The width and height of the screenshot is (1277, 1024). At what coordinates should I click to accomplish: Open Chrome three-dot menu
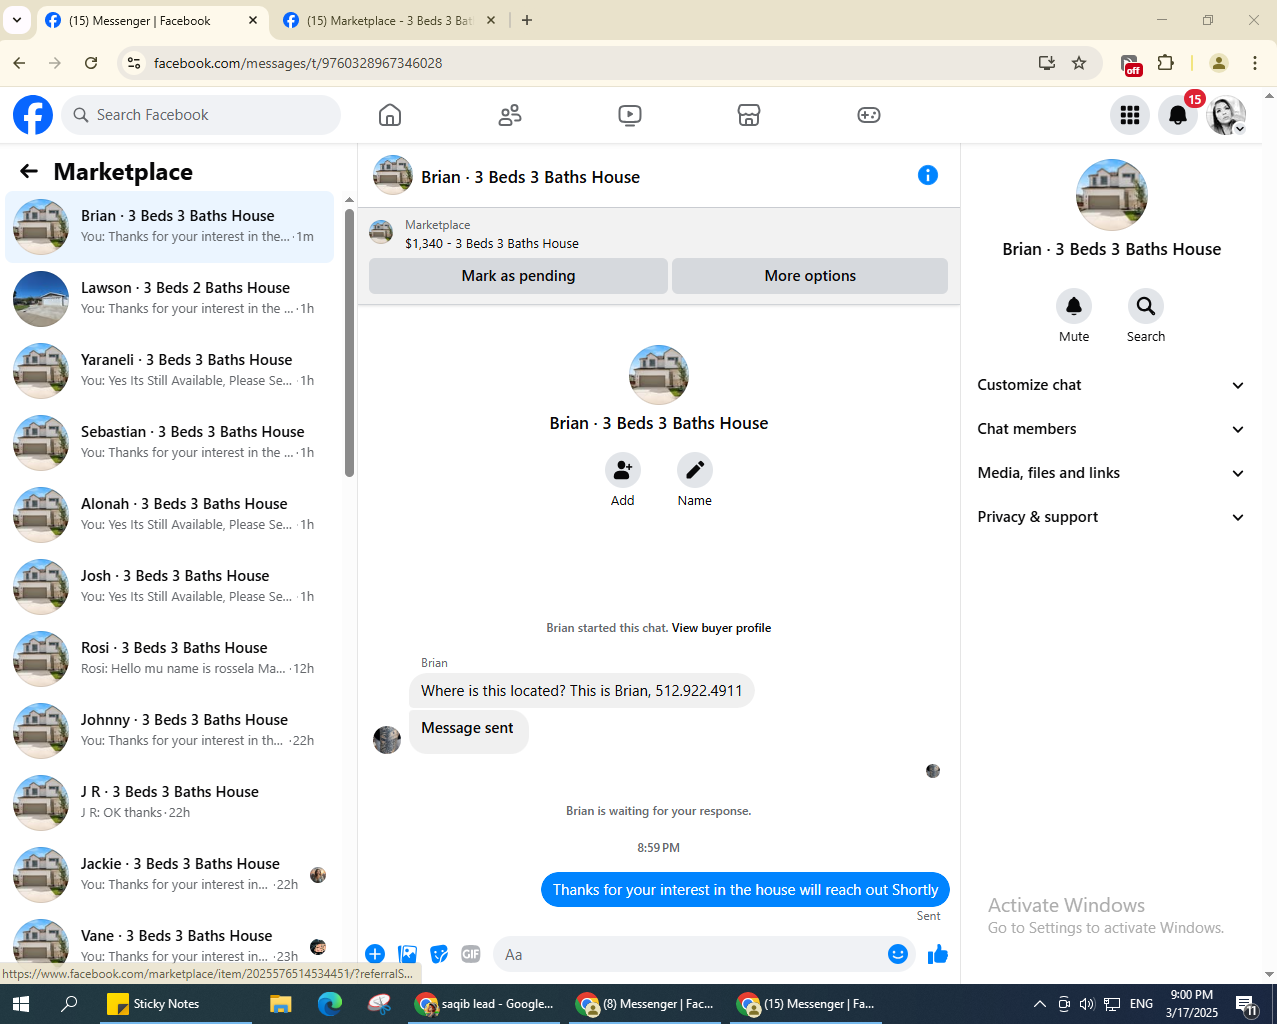[x=1255, y=63]
